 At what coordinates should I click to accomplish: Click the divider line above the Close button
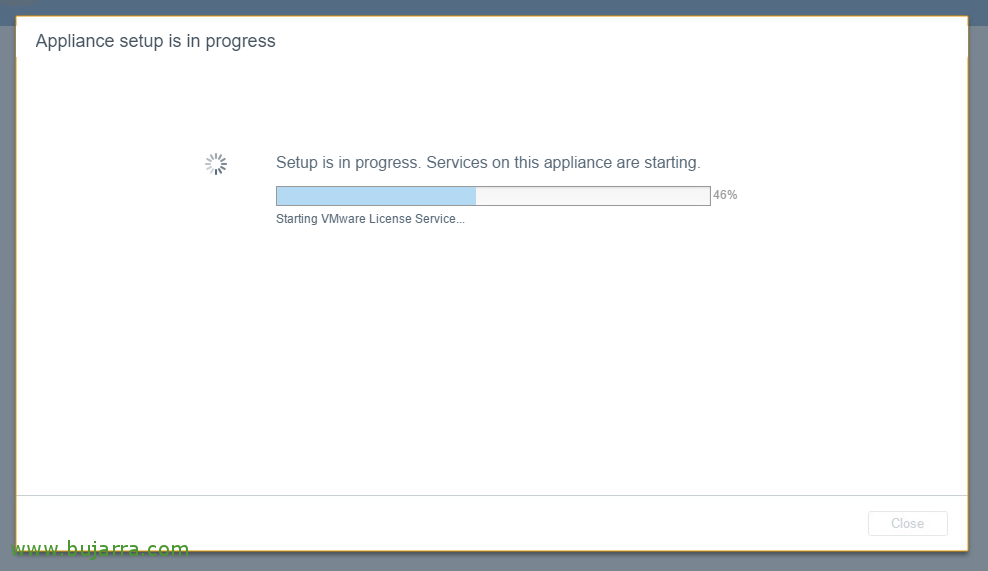(x=491, y=495)
